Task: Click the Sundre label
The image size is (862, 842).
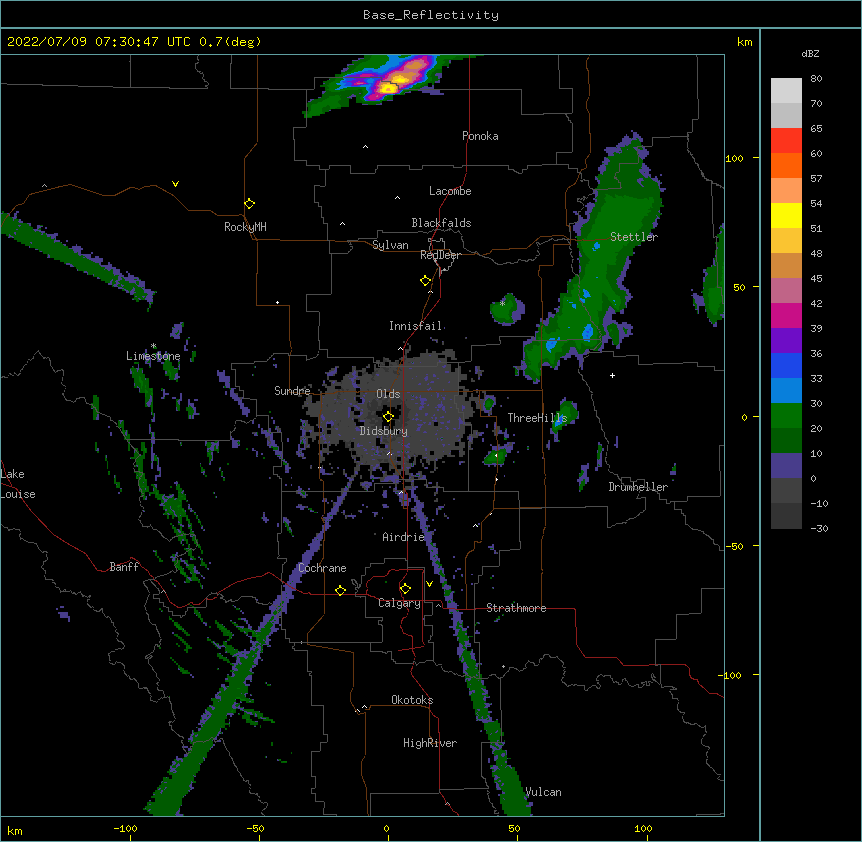Action: click(292, 391)
